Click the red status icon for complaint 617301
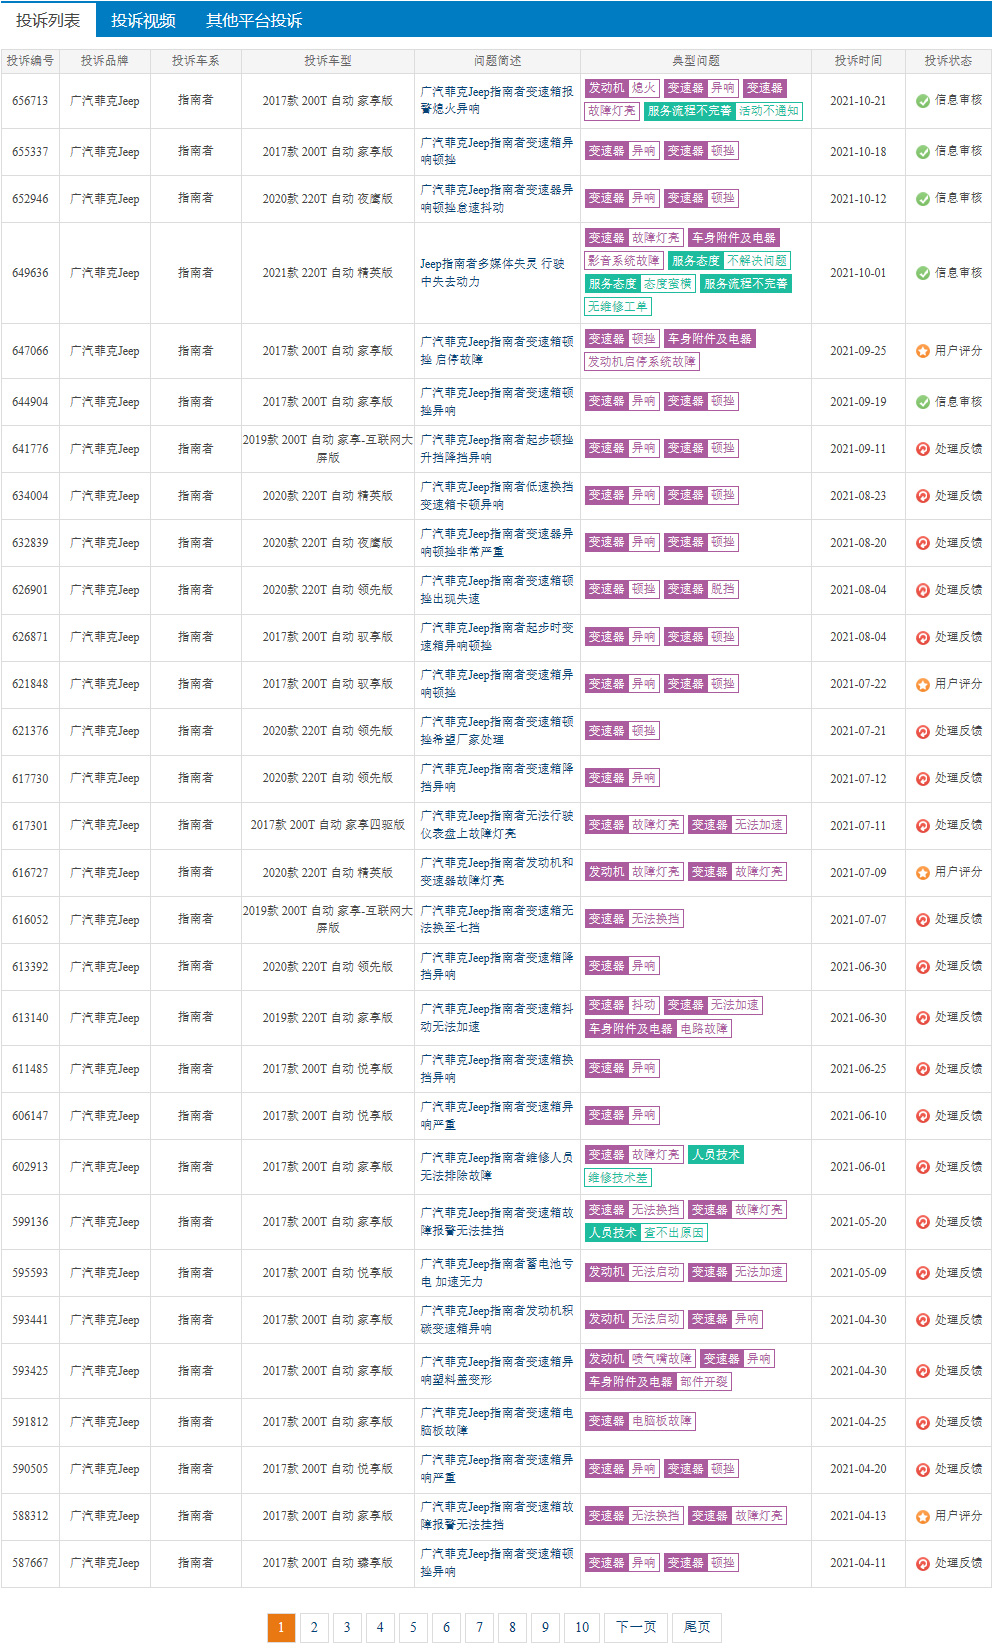This screenshot has height=1649, width=992. (x=923, y=826)
